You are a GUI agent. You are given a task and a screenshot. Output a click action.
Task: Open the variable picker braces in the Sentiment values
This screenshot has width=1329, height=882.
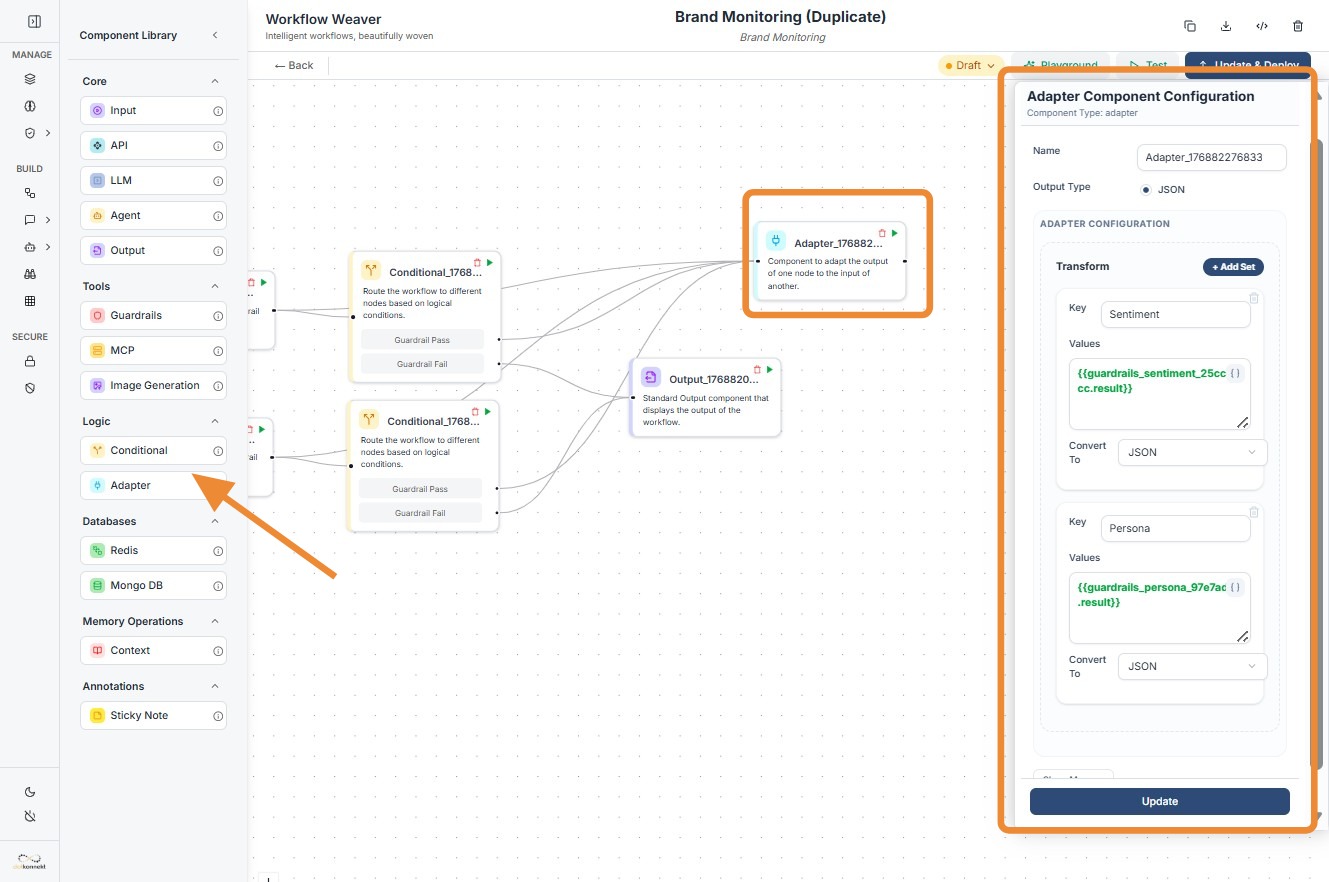coord(1236,373)
